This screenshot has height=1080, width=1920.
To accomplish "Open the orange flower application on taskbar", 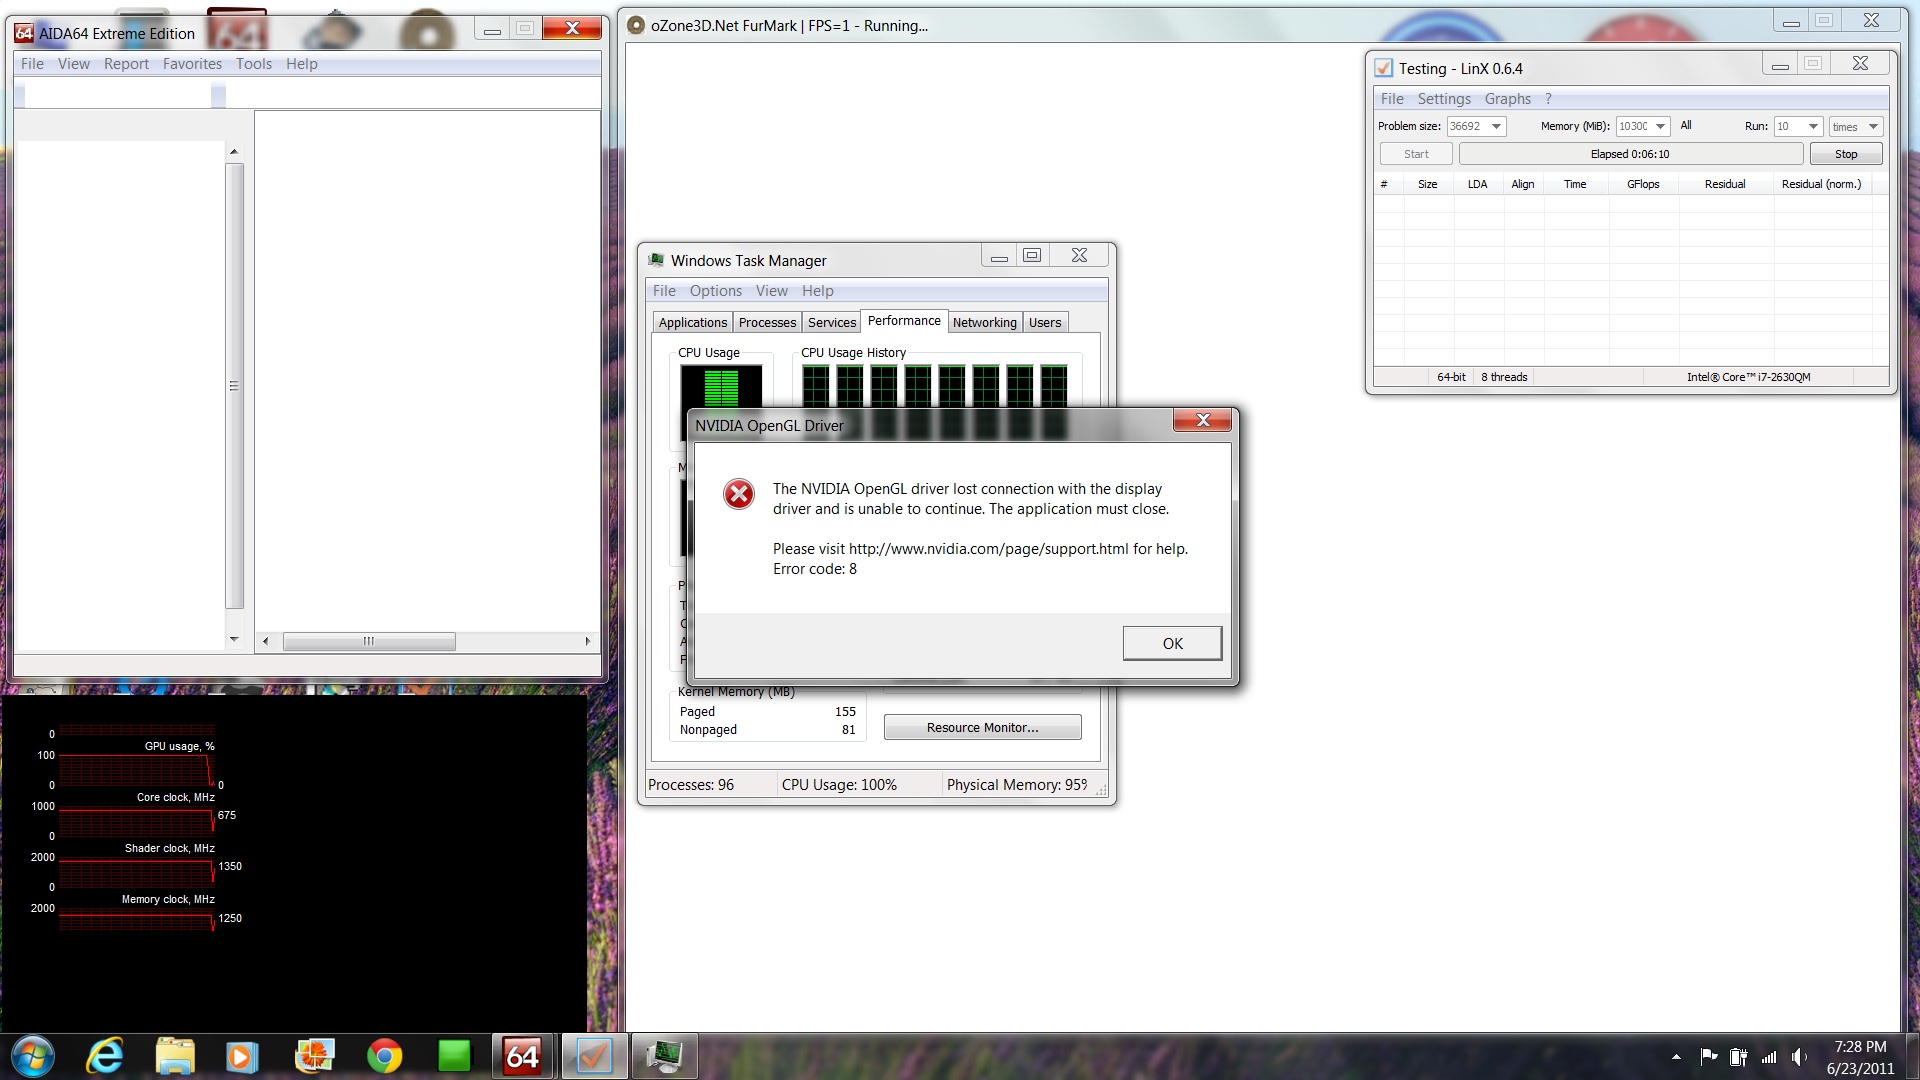I will click(314, 1056).
